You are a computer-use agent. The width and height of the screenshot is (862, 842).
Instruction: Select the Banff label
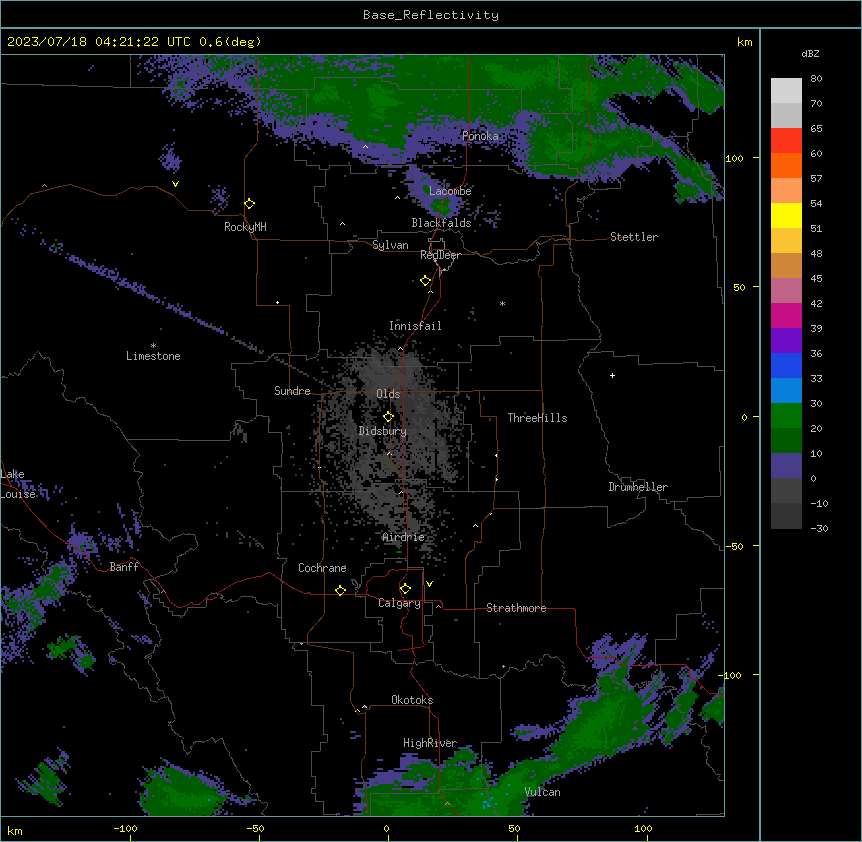(124, 567)
